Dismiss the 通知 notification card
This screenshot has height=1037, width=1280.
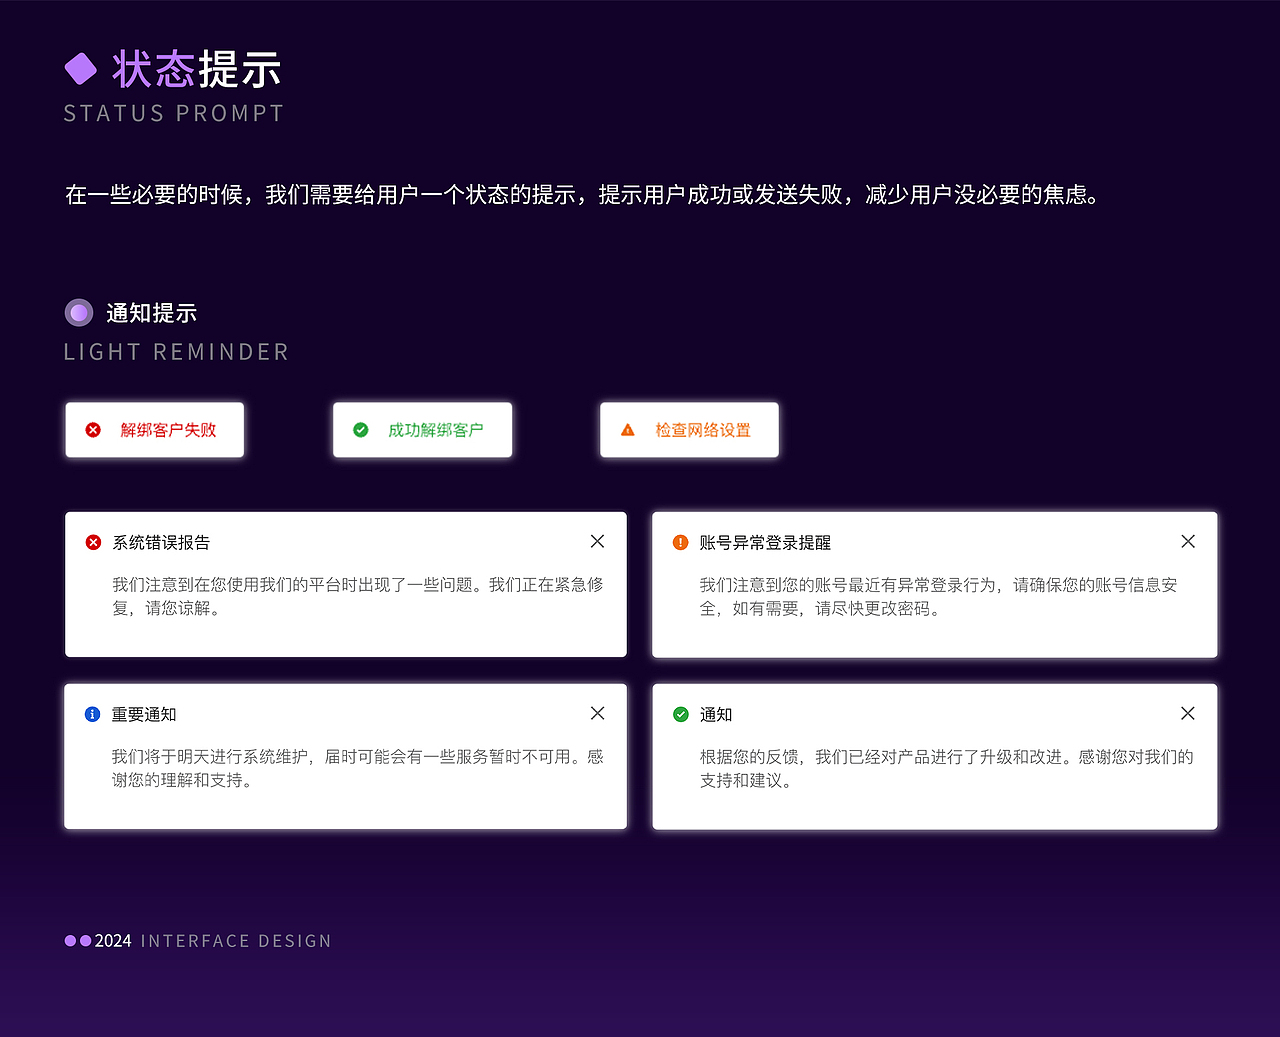point(1187,713)
